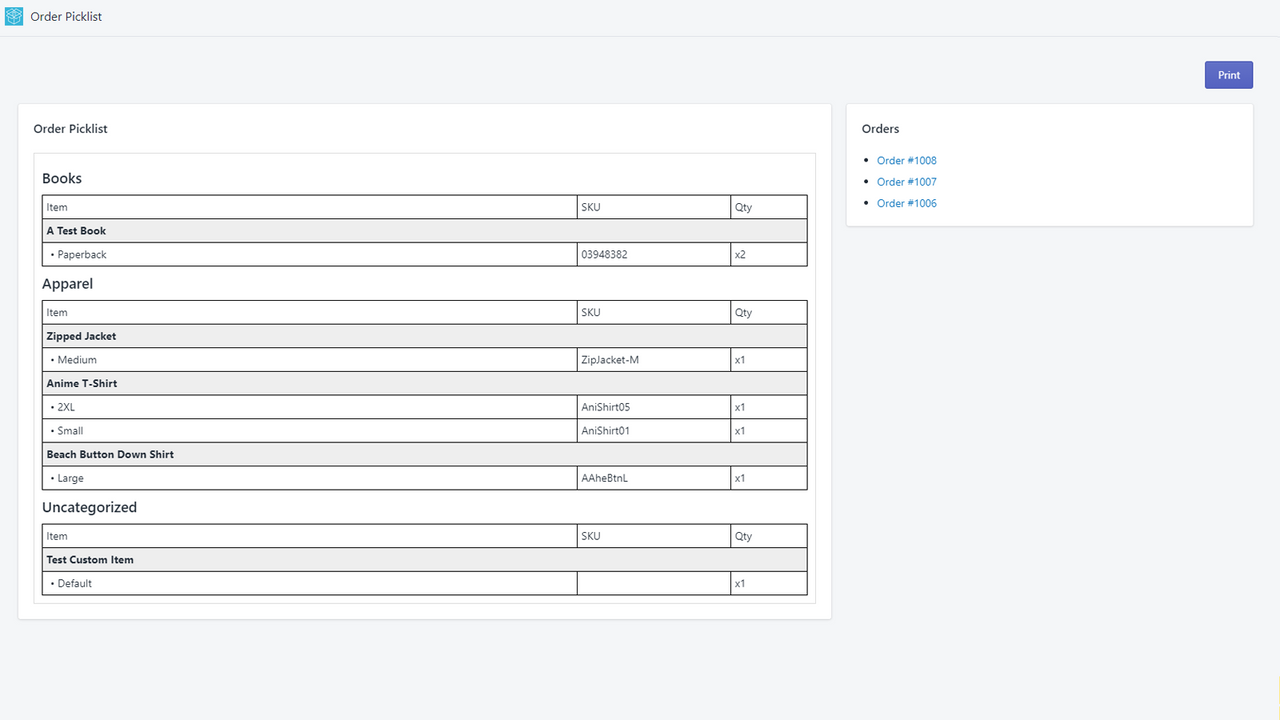Image resolution: width=1280 pixels, height=720 pixels.
Task: Click SKU value AAheBtnL
Action: [x=604, y=478]
